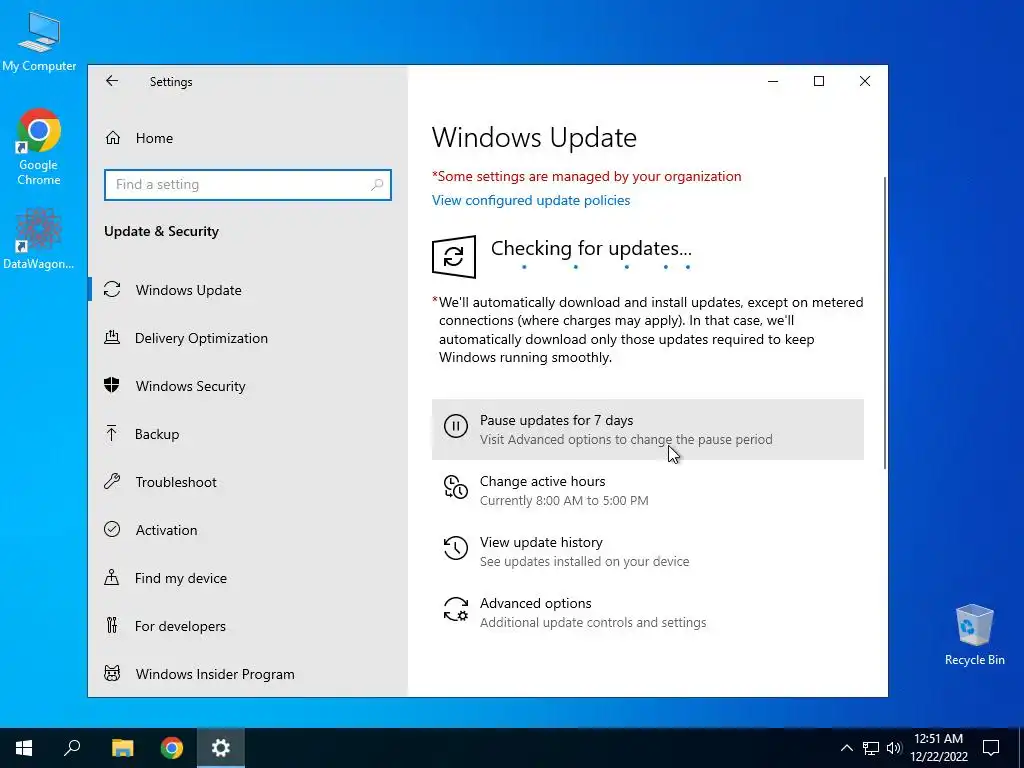Click the Find a setting search box
This screenshot has height=768, width=1024.
248,185
